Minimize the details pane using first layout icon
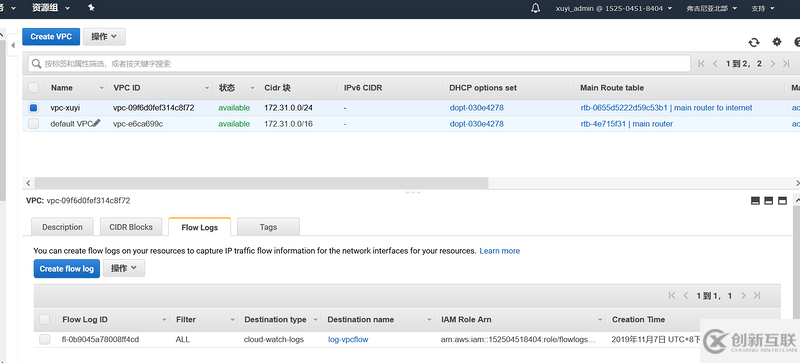This screenshot has height=363, width=800. click(x=755, y=201)
